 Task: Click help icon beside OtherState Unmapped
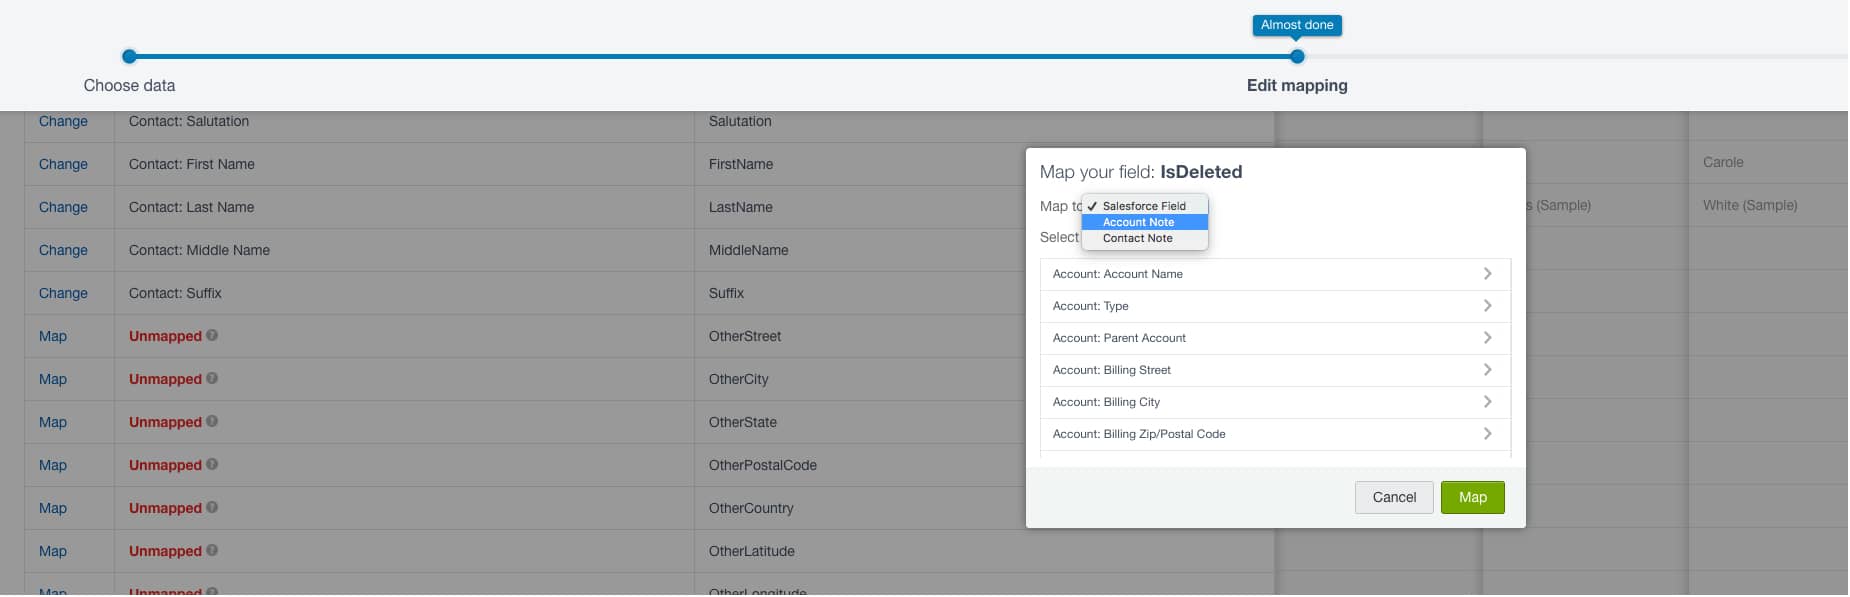(212, 422)
